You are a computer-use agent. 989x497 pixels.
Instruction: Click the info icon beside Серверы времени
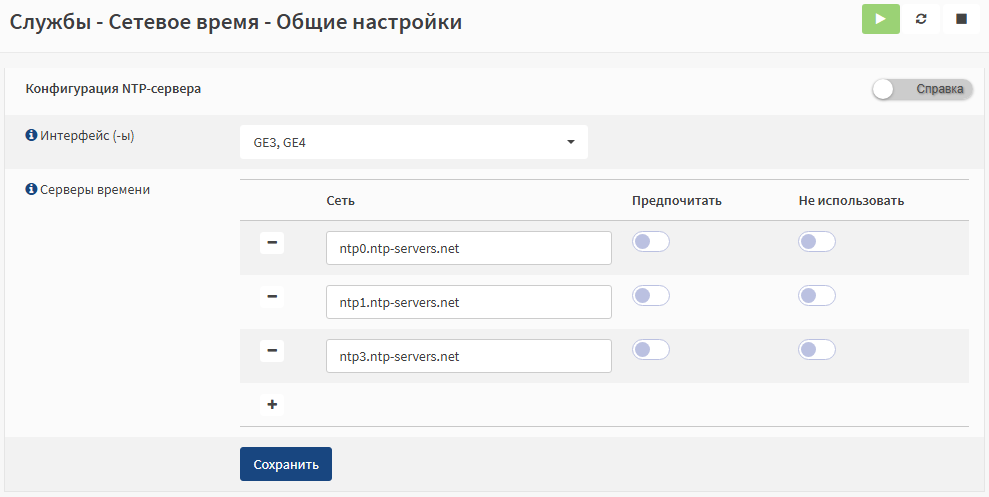31,189
